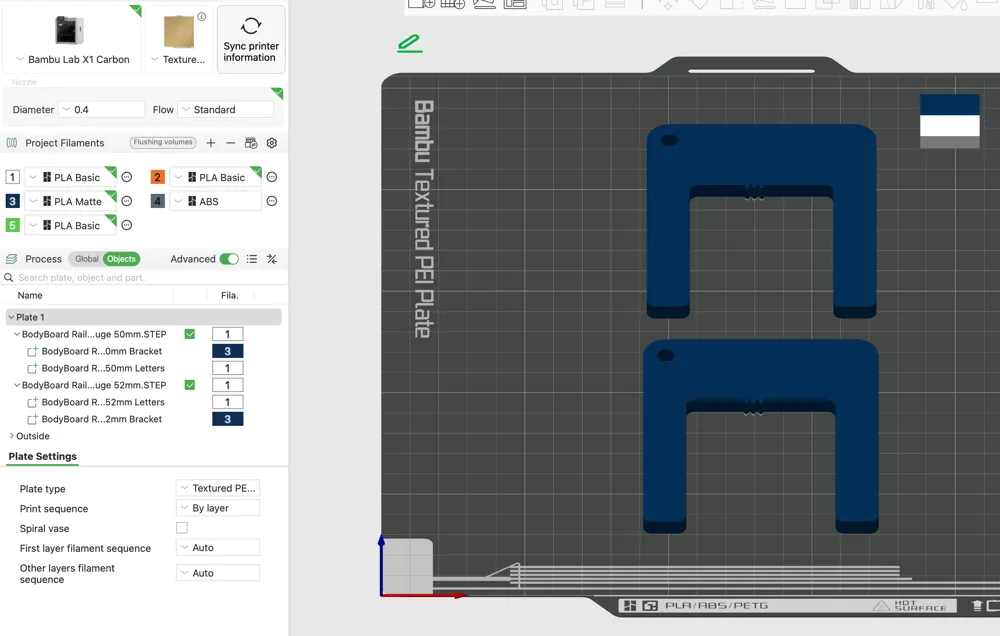
Task: Open more options for filament 3 PLA Matte
Action: tap(127, 202)
